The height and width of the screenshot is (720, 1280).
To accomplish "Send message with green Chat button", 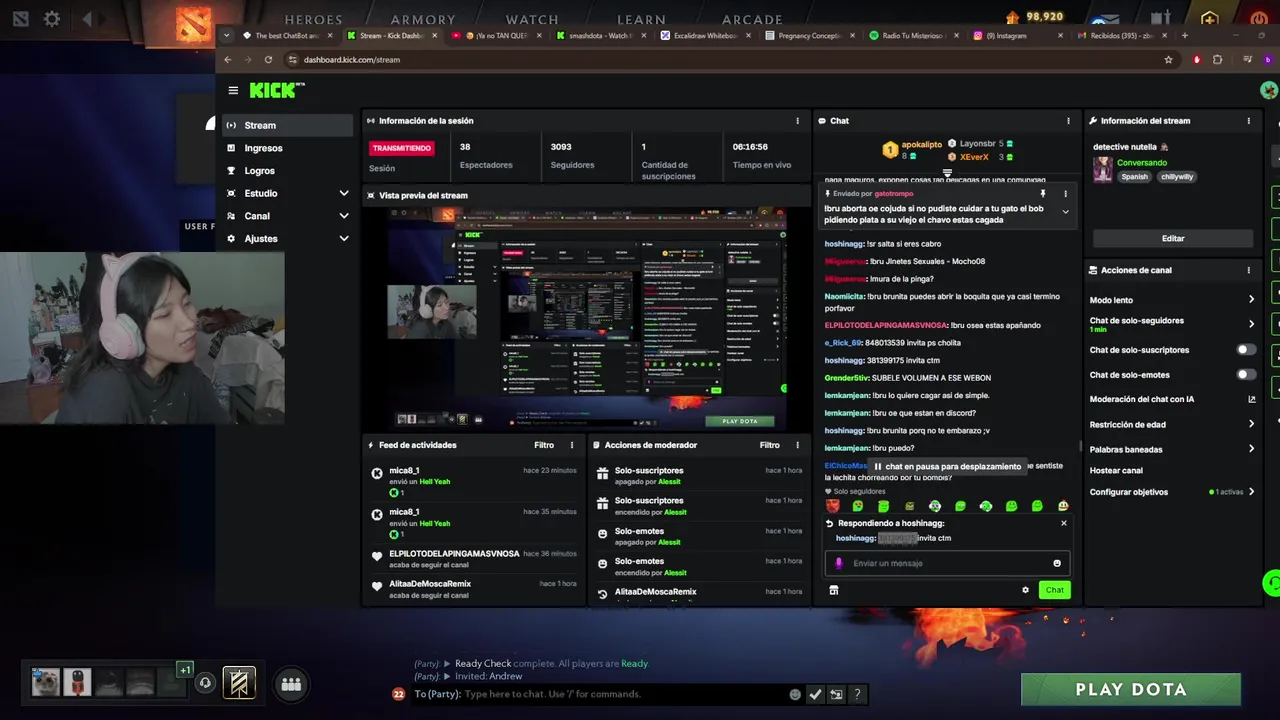I will coord(1055,590).
